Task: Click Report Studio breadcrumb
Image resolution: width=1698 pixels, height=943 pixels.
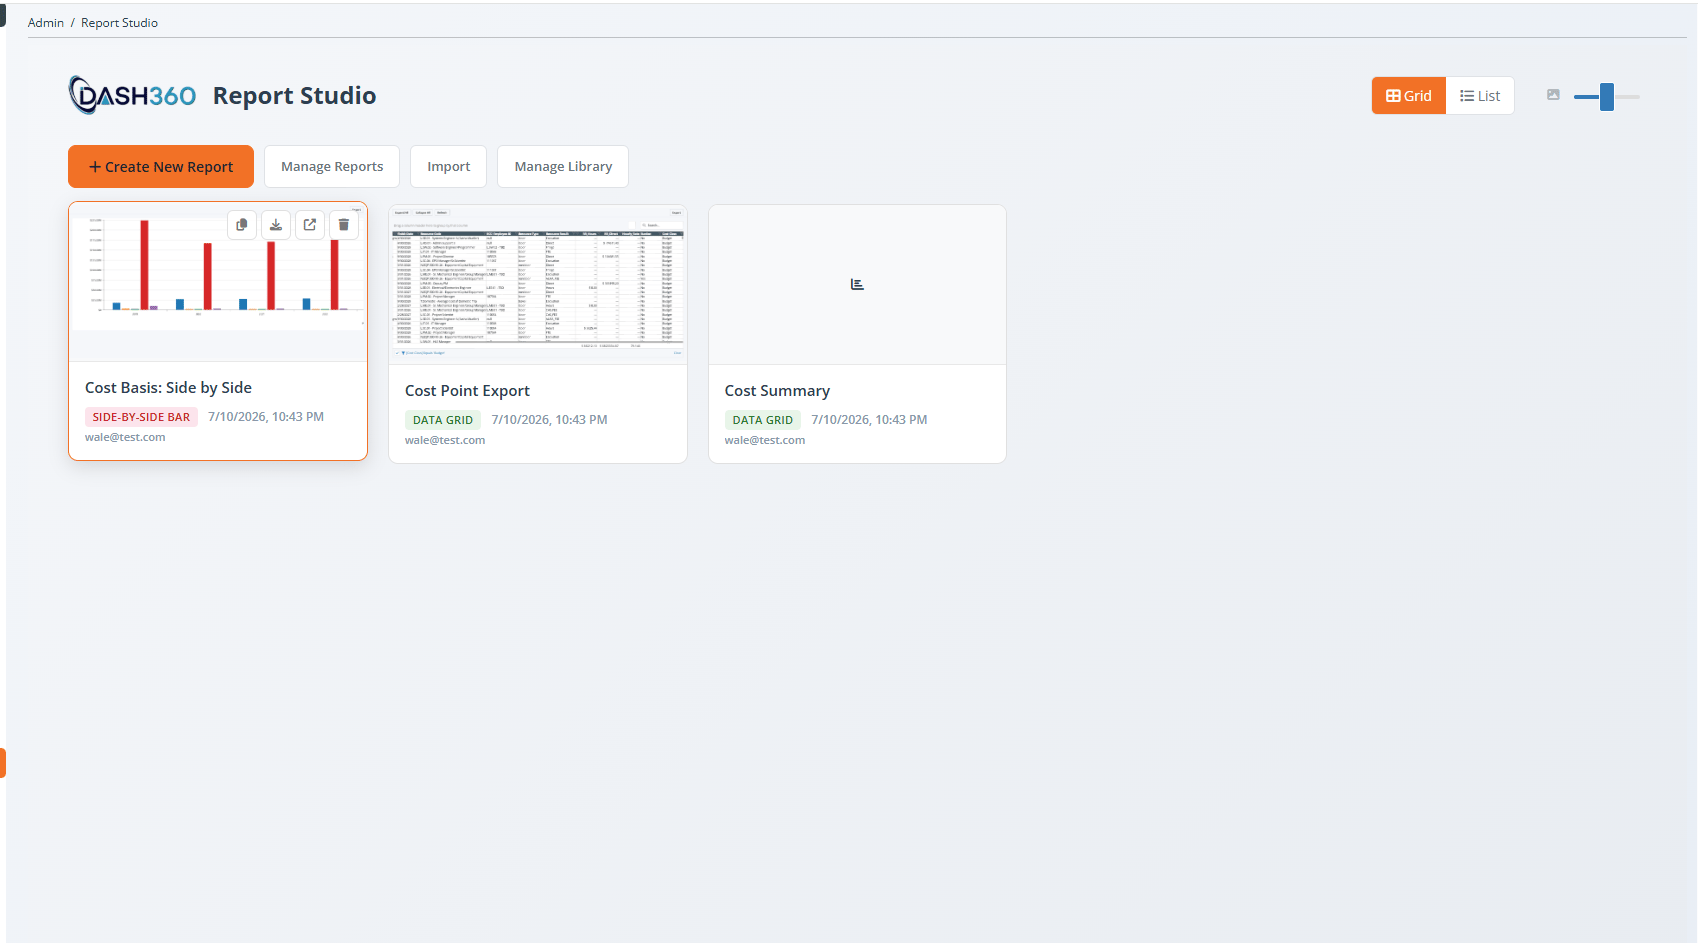Action: tap(119, 23)
